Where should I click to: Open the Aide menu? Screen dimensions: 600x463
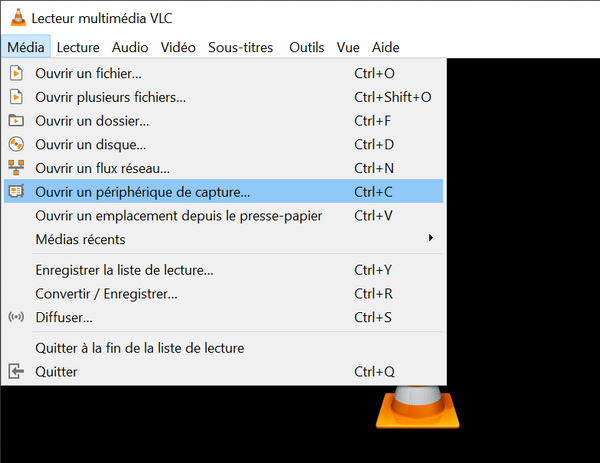coord(385,47)
